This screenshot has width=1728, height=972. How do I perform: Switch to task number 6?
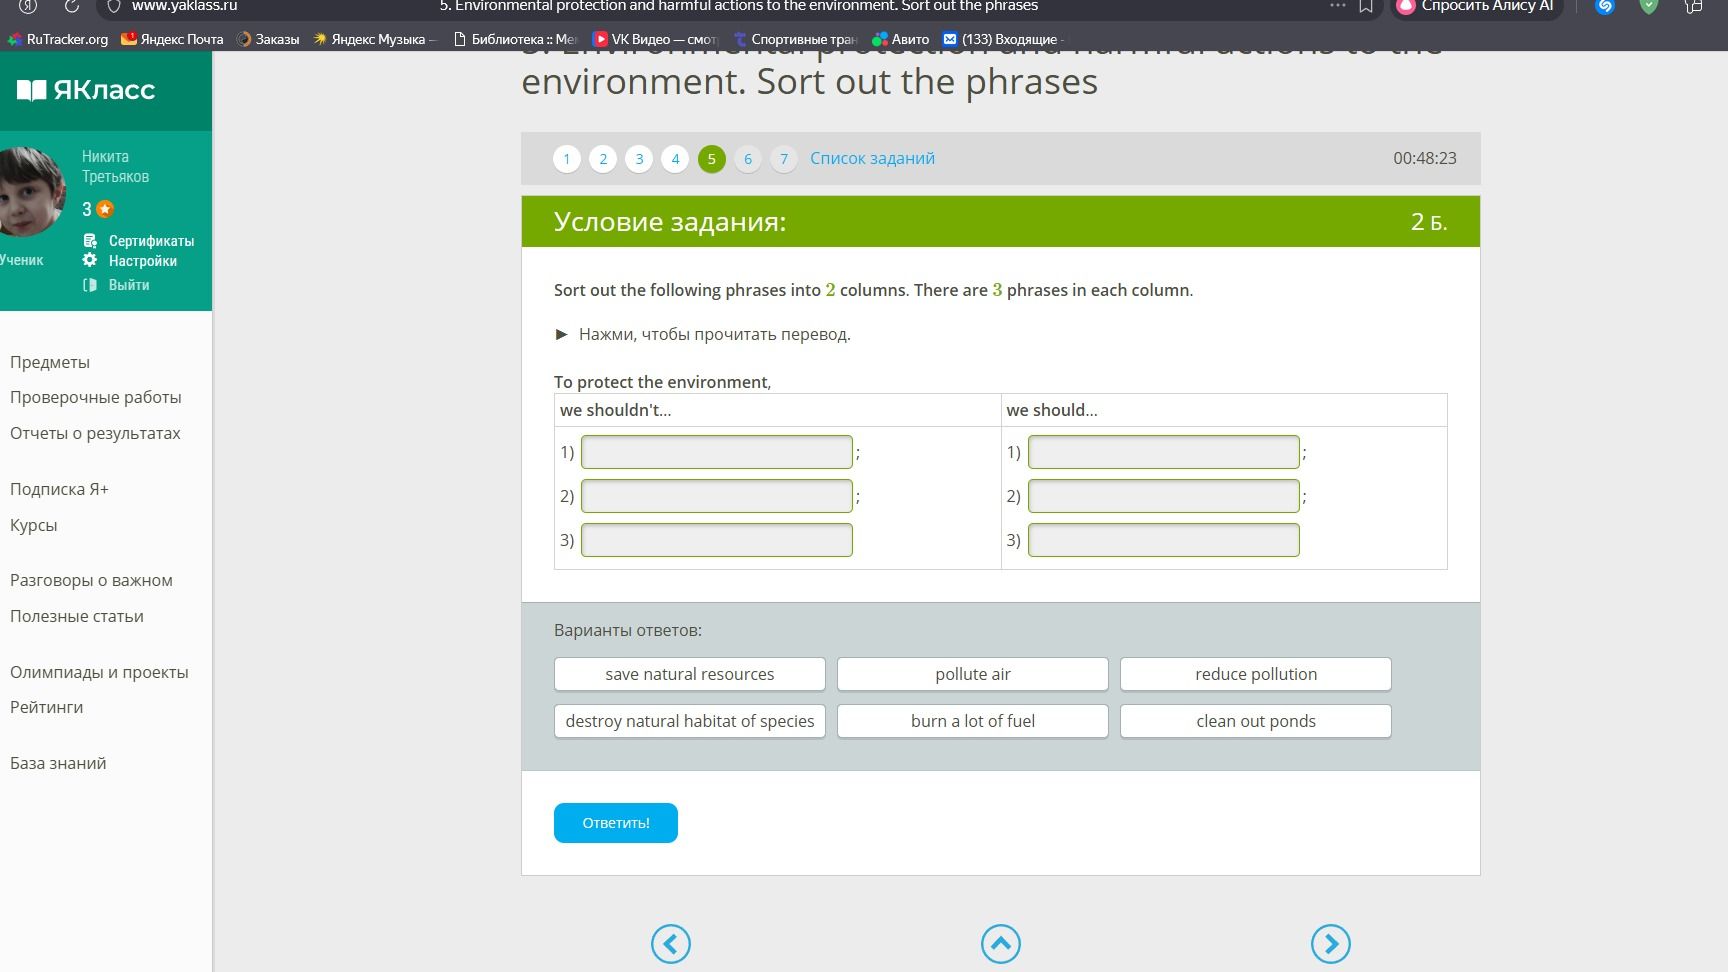(748, 158)
